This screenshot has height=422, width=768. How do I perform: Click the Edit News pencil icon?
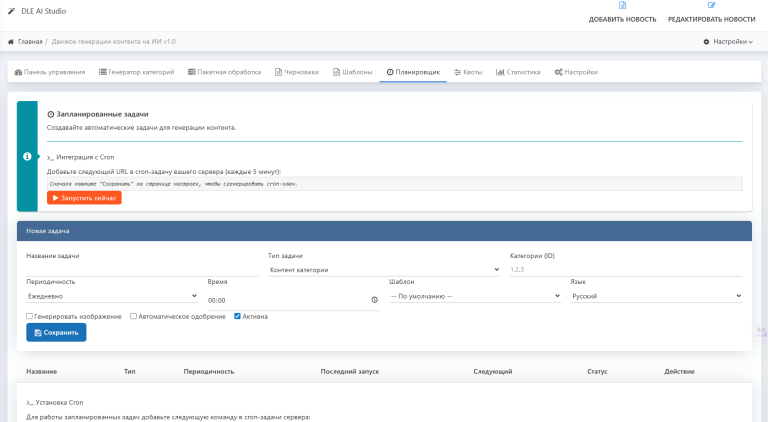711,6
